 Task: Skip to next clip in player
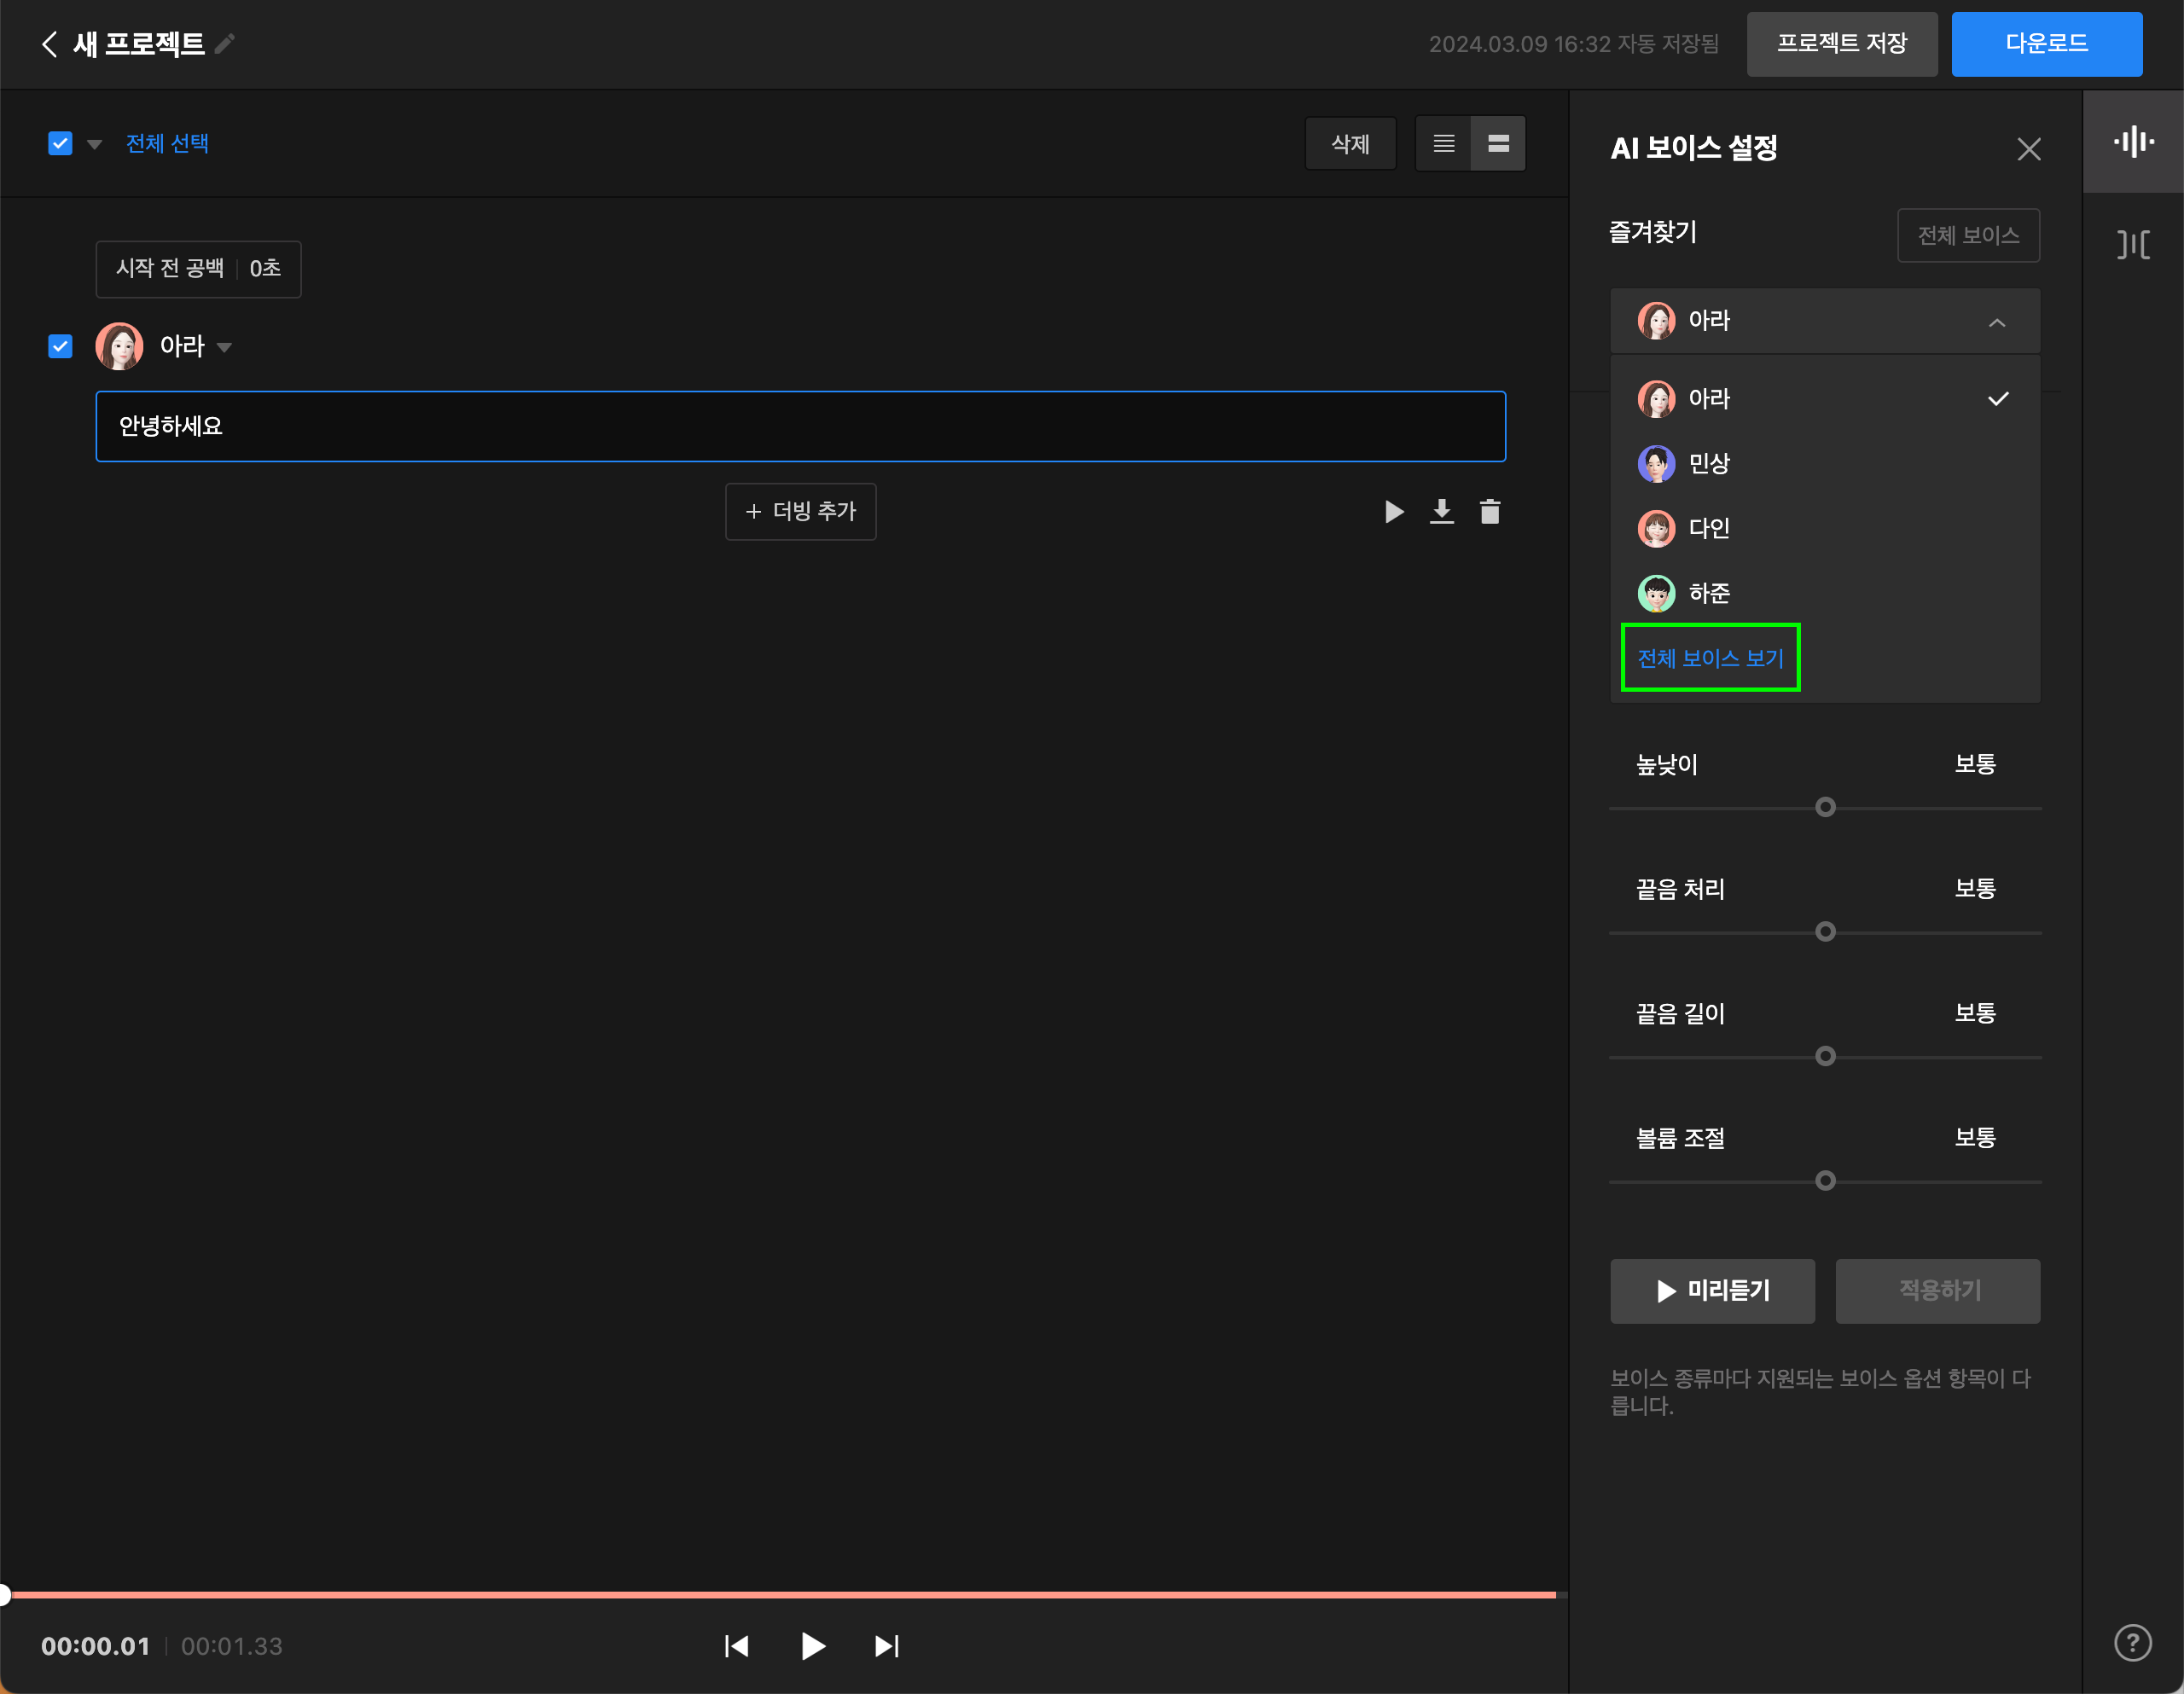click(x=886, y=1646)
